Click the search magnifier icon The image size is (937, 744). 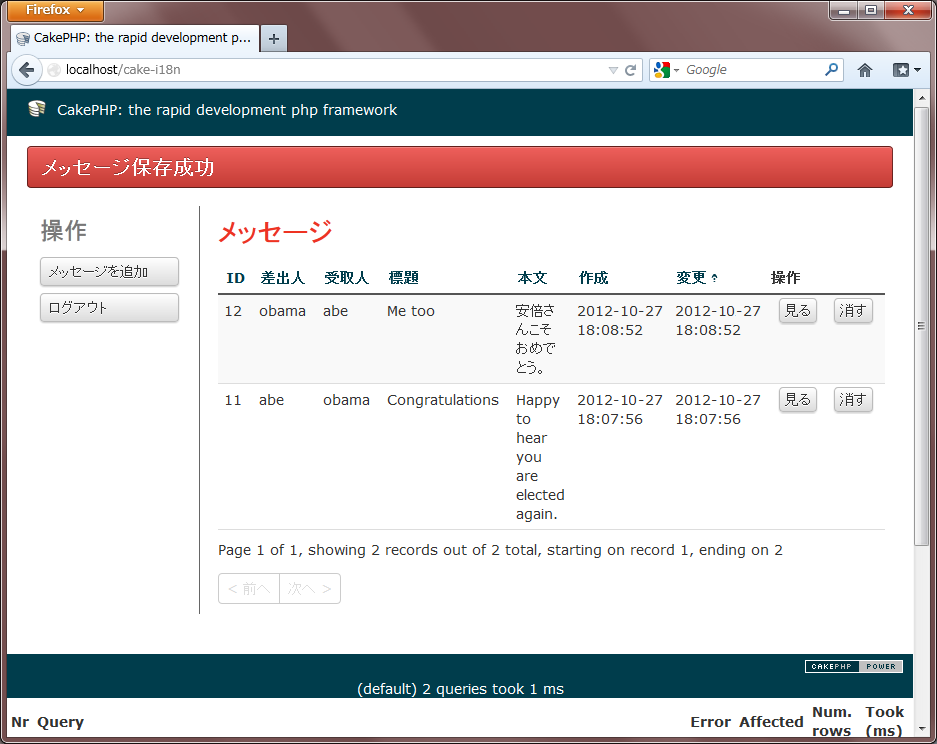point(831,70)
